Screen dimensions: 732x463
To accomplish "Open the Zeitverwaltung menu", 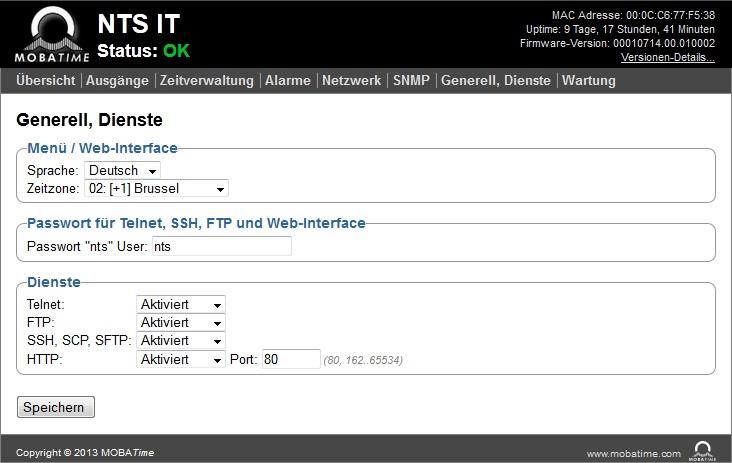I will [x=207, y=80].
